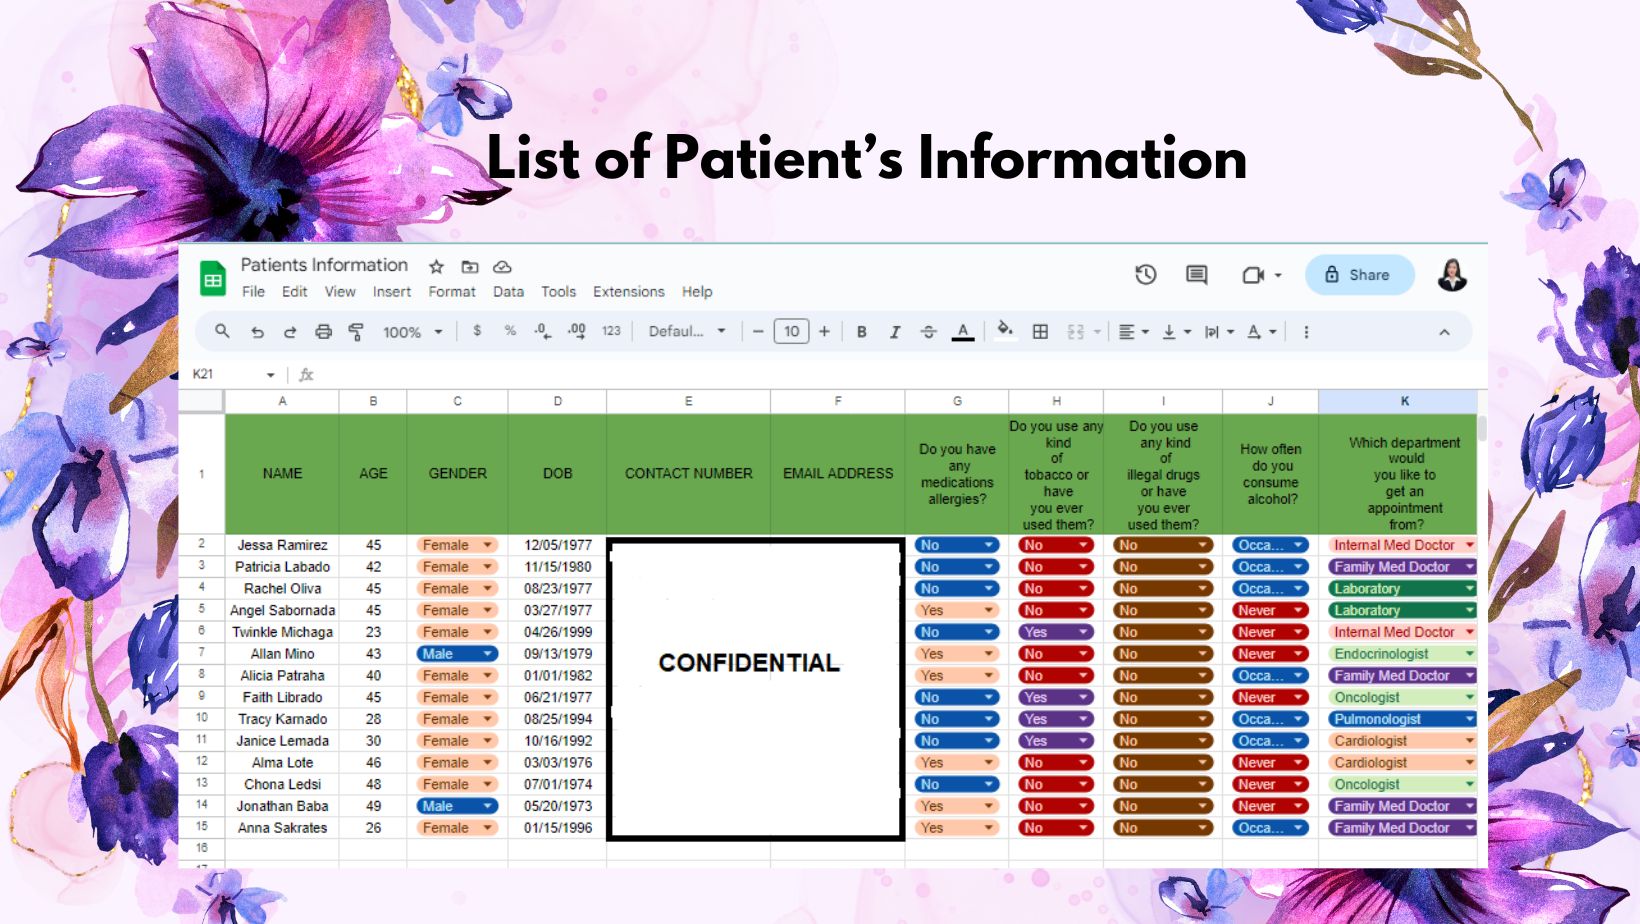Open the zoom level dropdown
The height and width of the screenshot is (924, 1640).
(412, 332)
